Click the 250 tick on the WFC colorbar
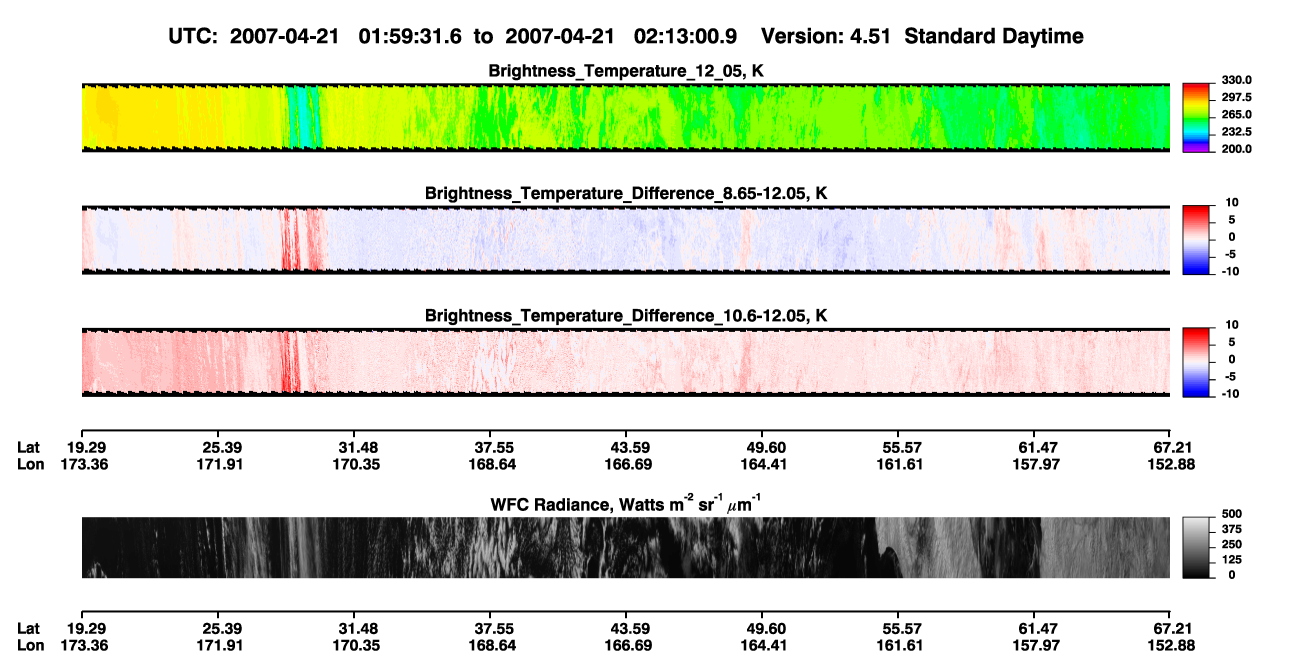The height and width of the screenshot is (667, 1300). click(x=1231, y=544)
